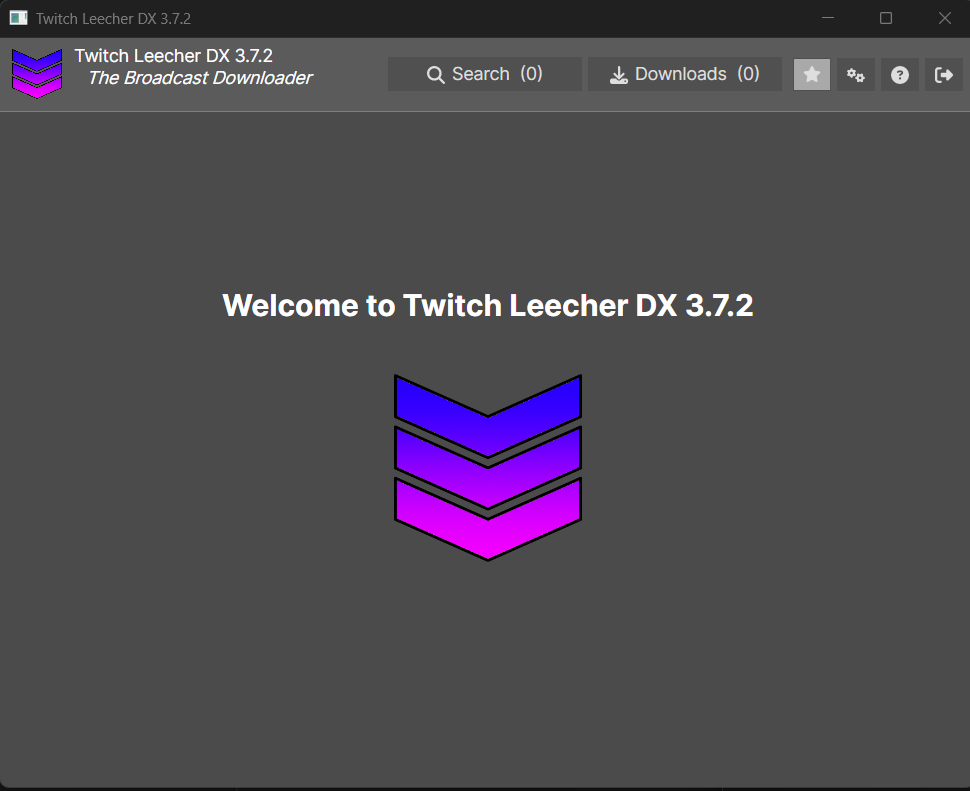Screen dimensions: 970x791
Task: Open the Search view
Action: [484, 74]
